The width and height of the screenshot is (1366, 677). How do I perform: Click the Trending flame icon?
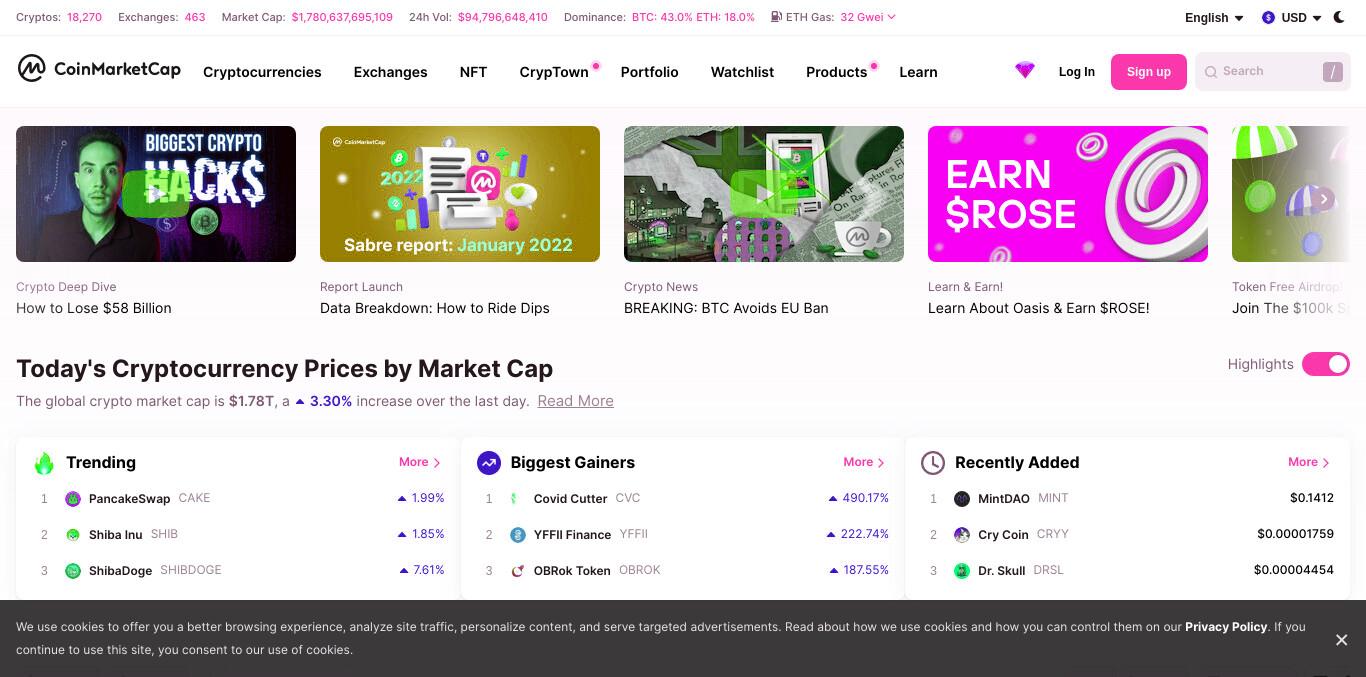tap(44, 462)
